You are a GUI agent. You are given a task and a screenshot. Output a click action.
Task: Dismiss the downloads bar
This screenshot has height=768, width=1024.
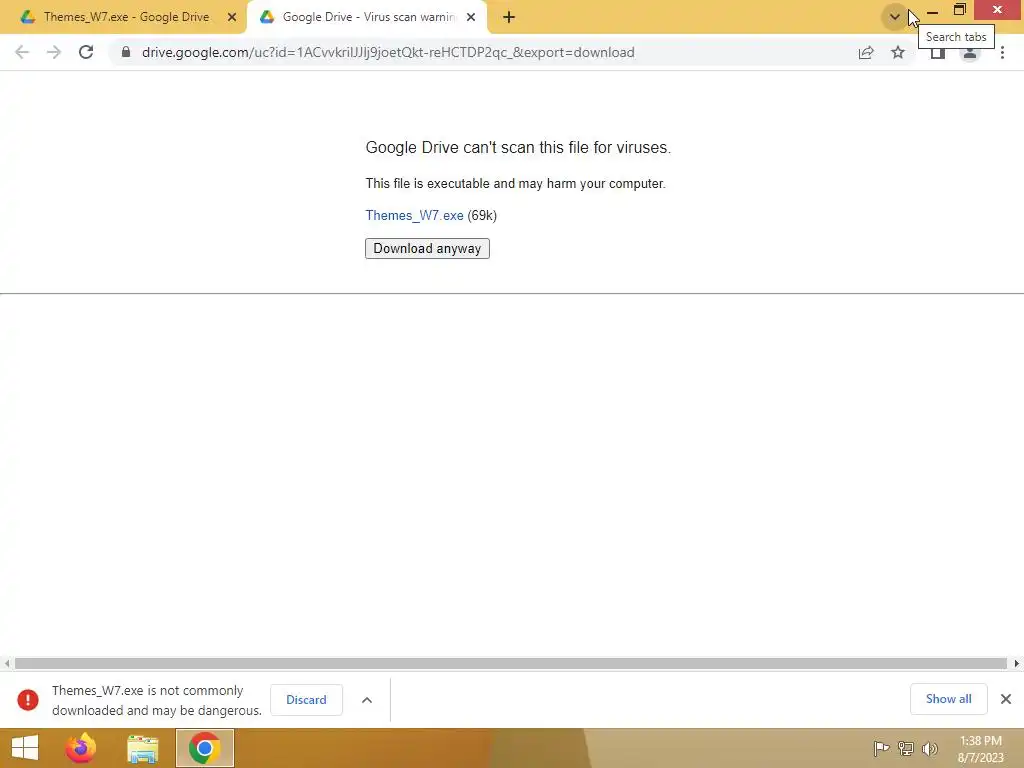1006,699
